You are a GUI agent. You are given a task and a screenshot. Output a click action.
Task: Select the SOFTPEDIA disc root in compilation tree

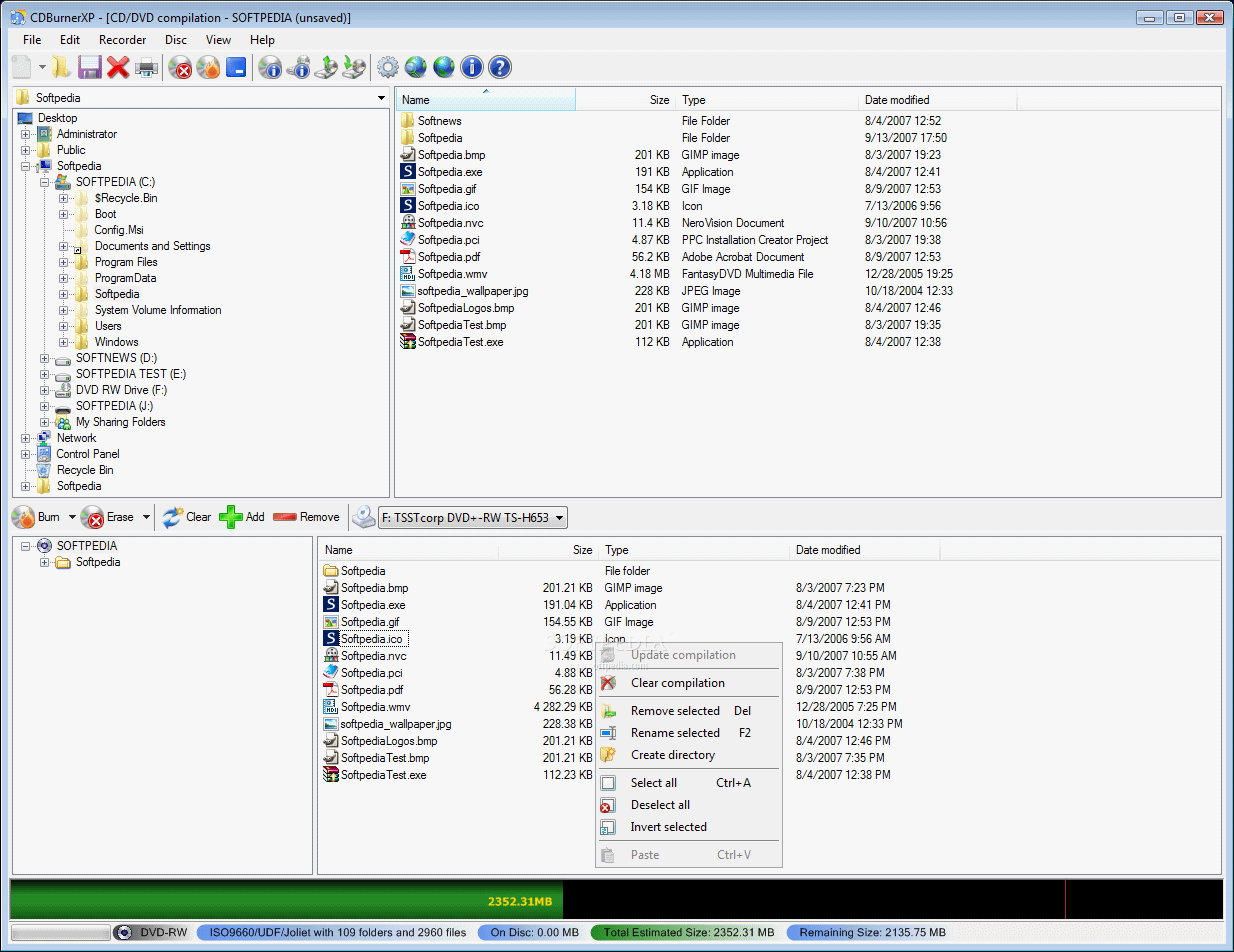tap(87, 546)
